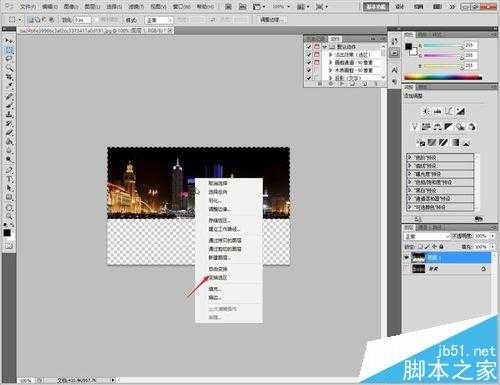
Task: Click the R slider in Color panel
Action: (442, 46)
